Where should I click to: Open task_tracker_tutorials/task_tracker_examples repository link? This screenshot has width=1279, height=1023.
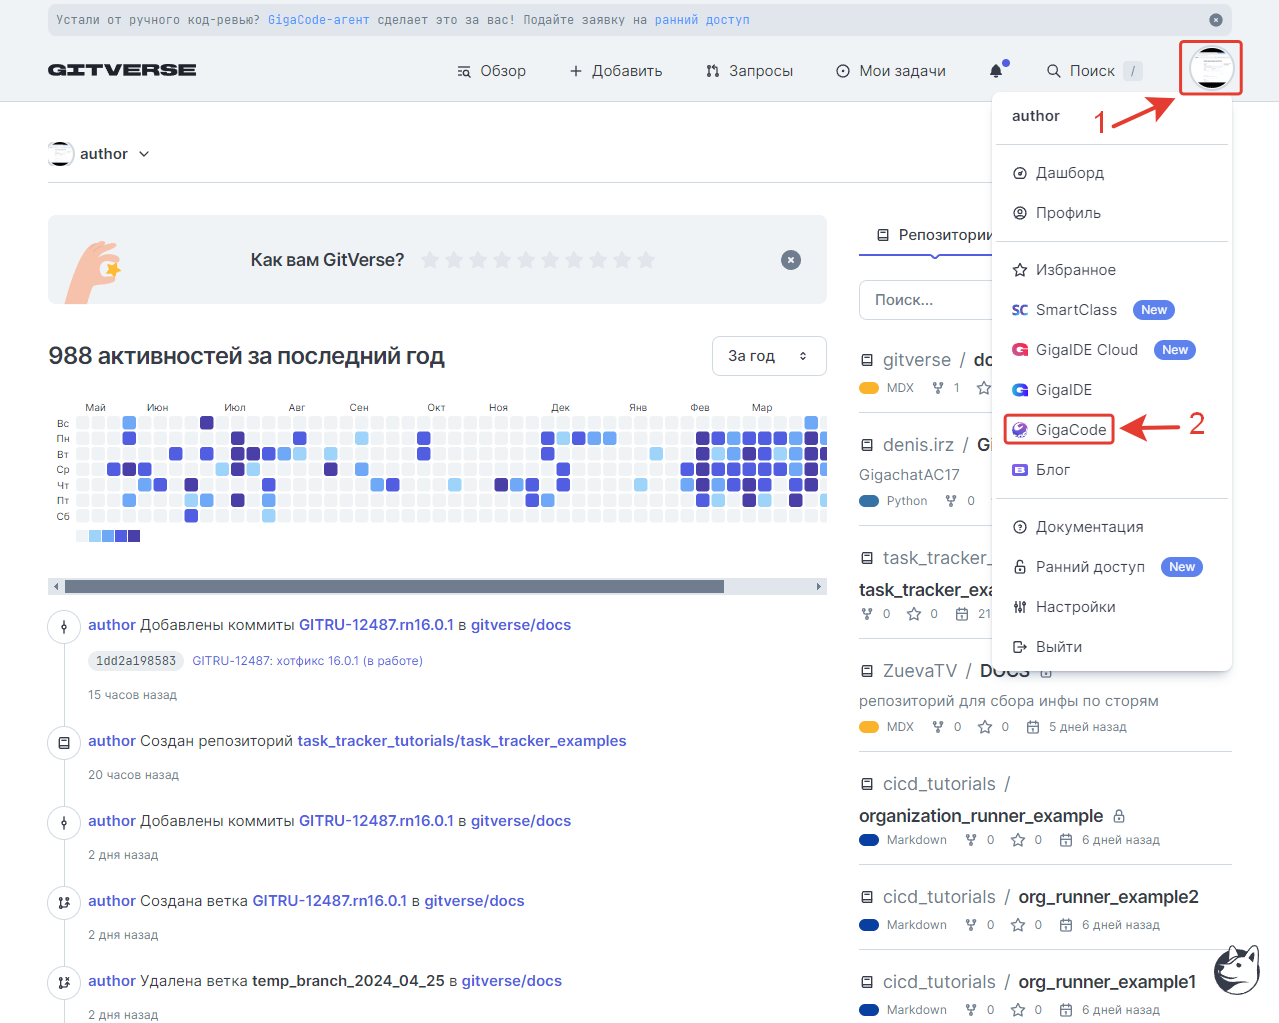(462, 741)
